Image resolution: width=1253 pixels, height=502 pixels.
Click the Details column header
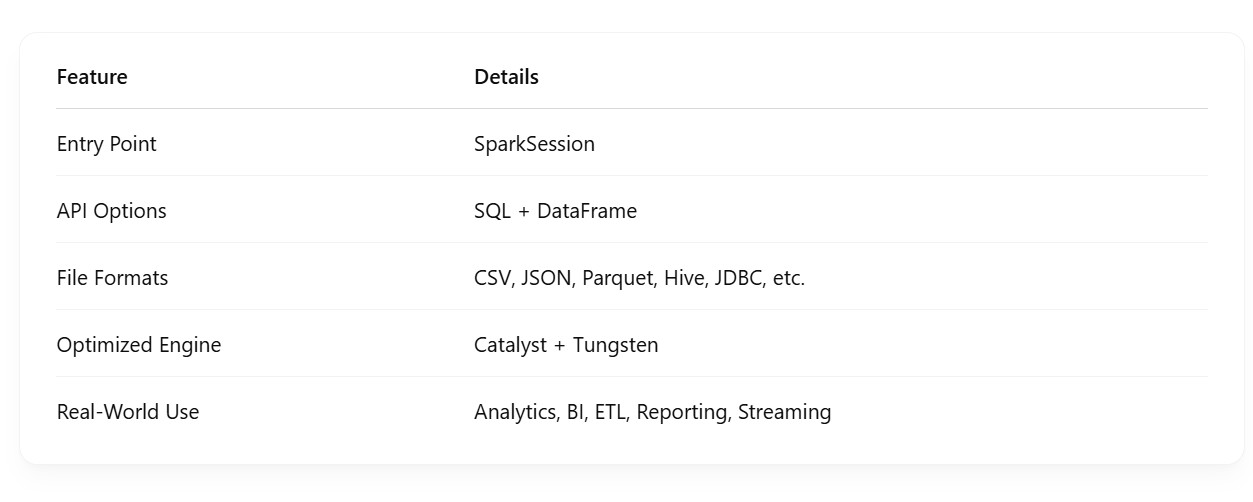pos(506,77)
